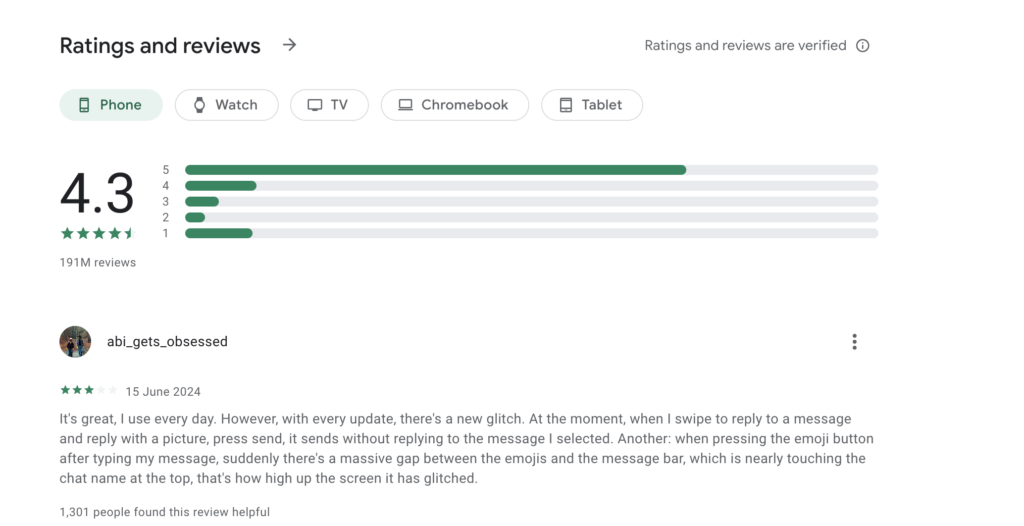1024x526 pixels.
Task: Click the 4.3 overall rating score
Action: 97,194
